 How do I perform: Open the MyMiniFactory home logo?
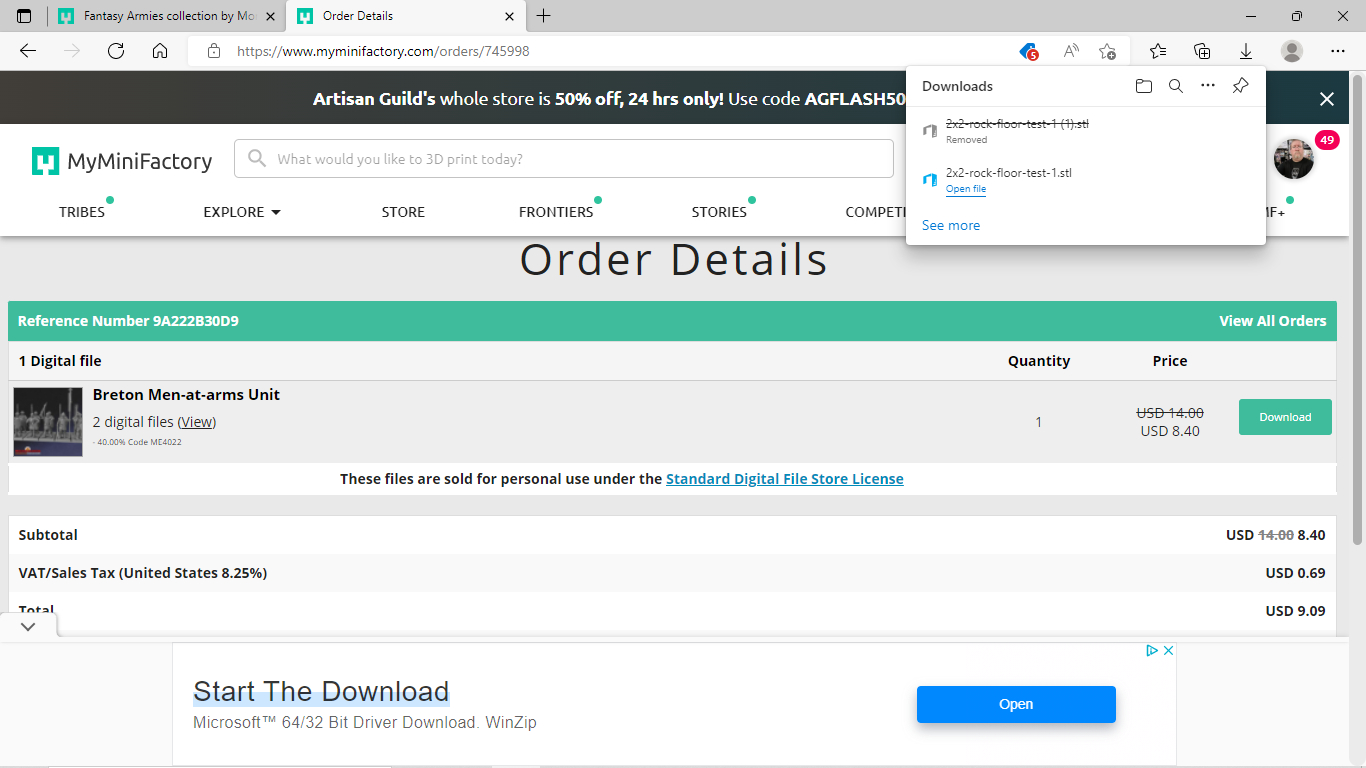point(122,161)
